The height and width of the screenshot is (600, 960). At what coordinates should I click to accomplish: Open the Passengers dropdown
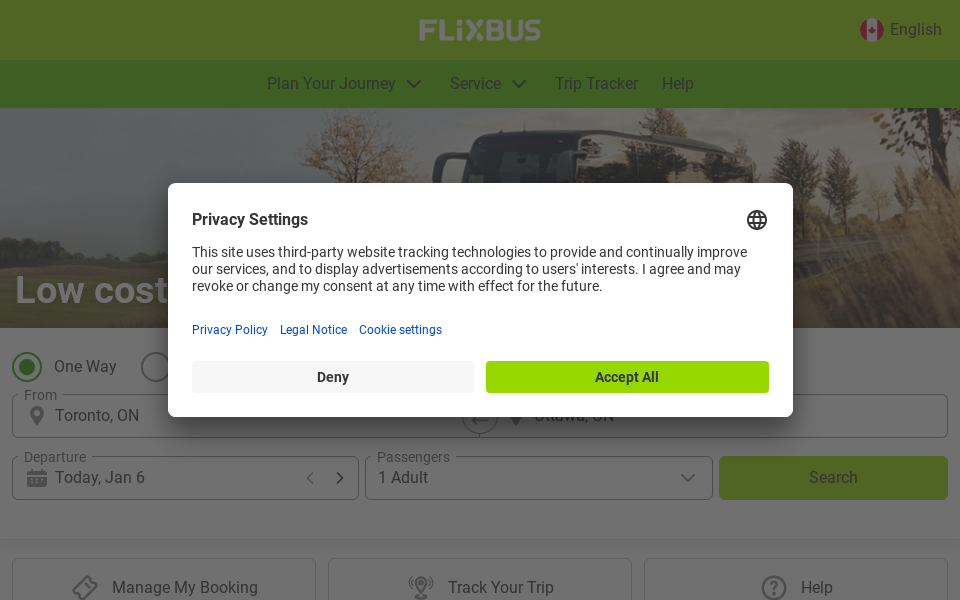click(x=538, y=478)
